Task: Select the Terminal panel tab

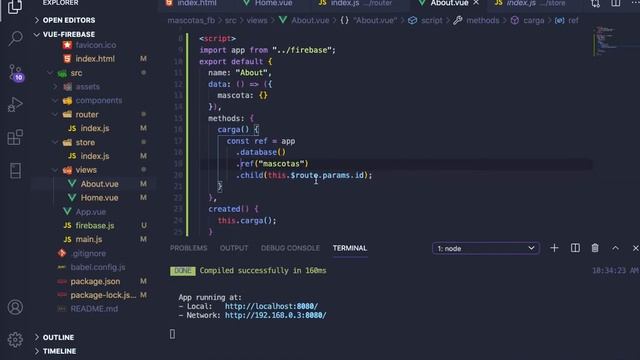Action: (350, 248)
